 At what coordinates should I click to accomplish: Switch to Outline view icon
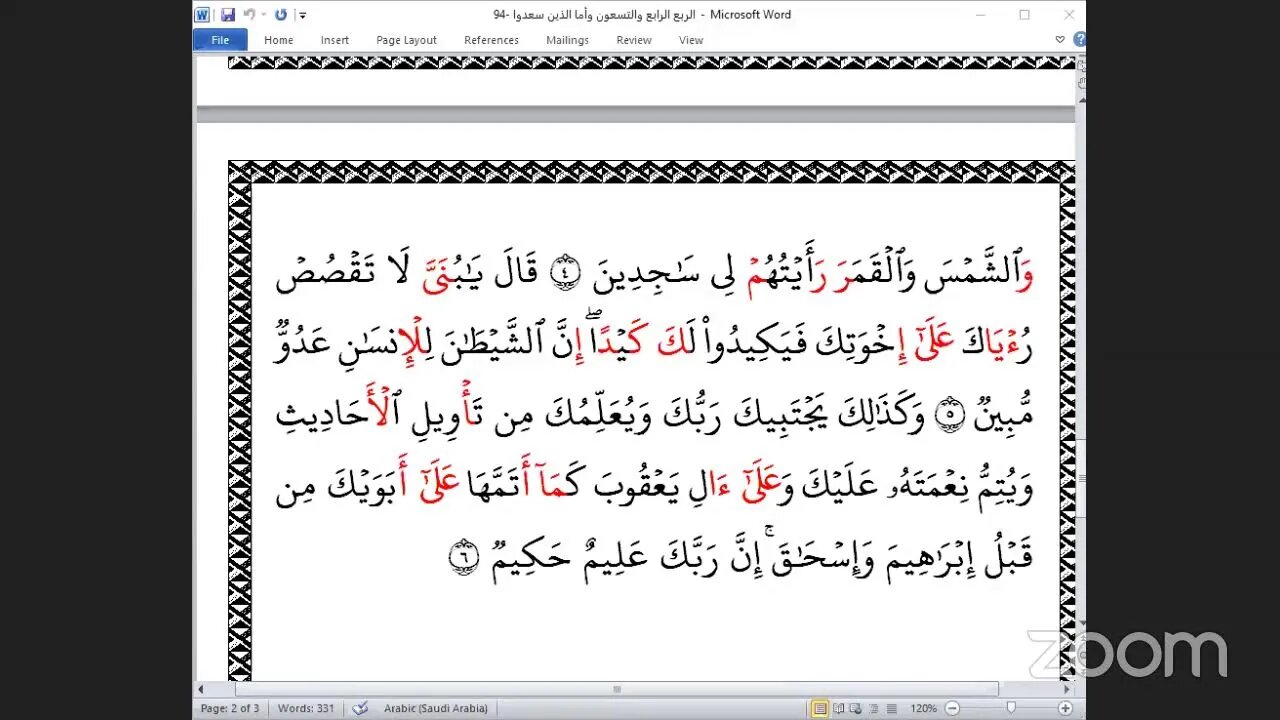point(874,708)
